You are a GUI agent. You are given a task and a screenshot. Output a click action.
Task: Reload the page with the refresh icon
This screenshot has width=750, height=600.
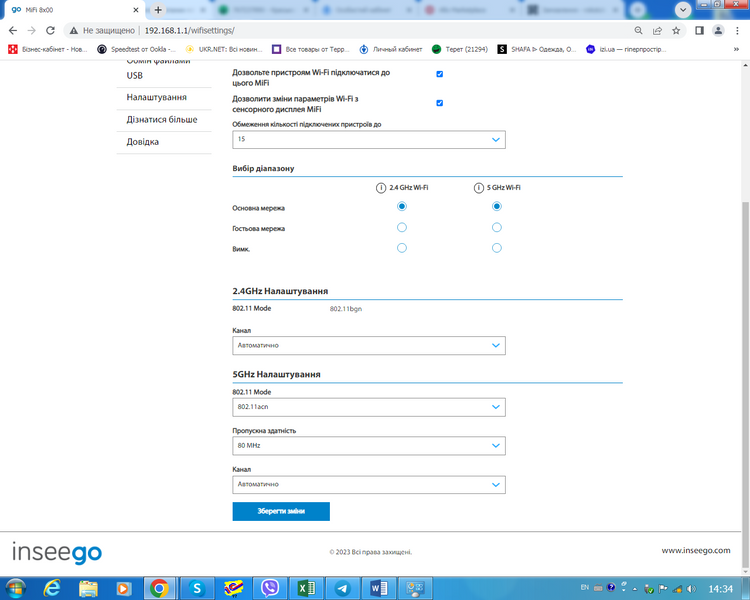point(50,31)
